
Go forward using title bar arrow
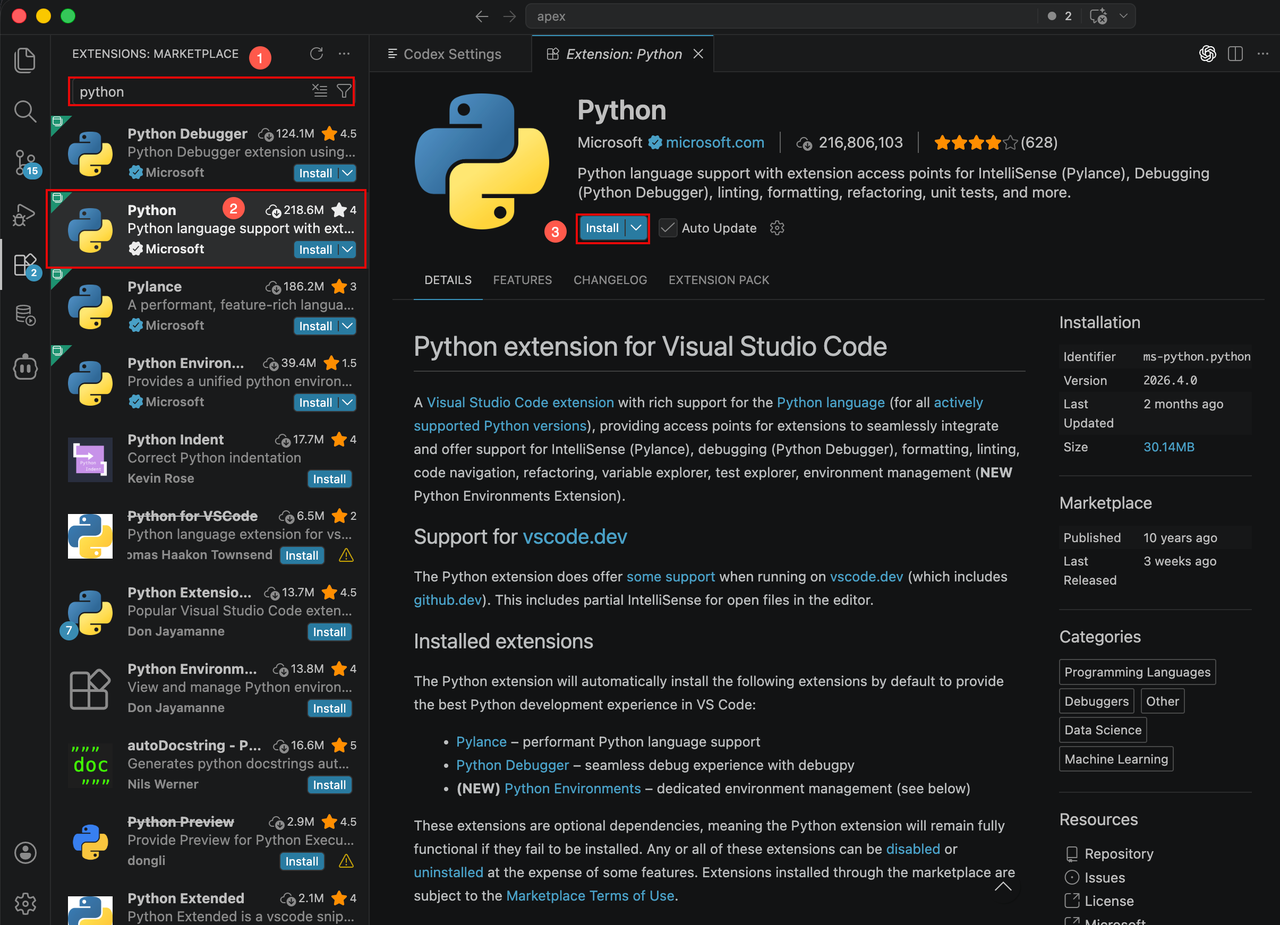510,16
